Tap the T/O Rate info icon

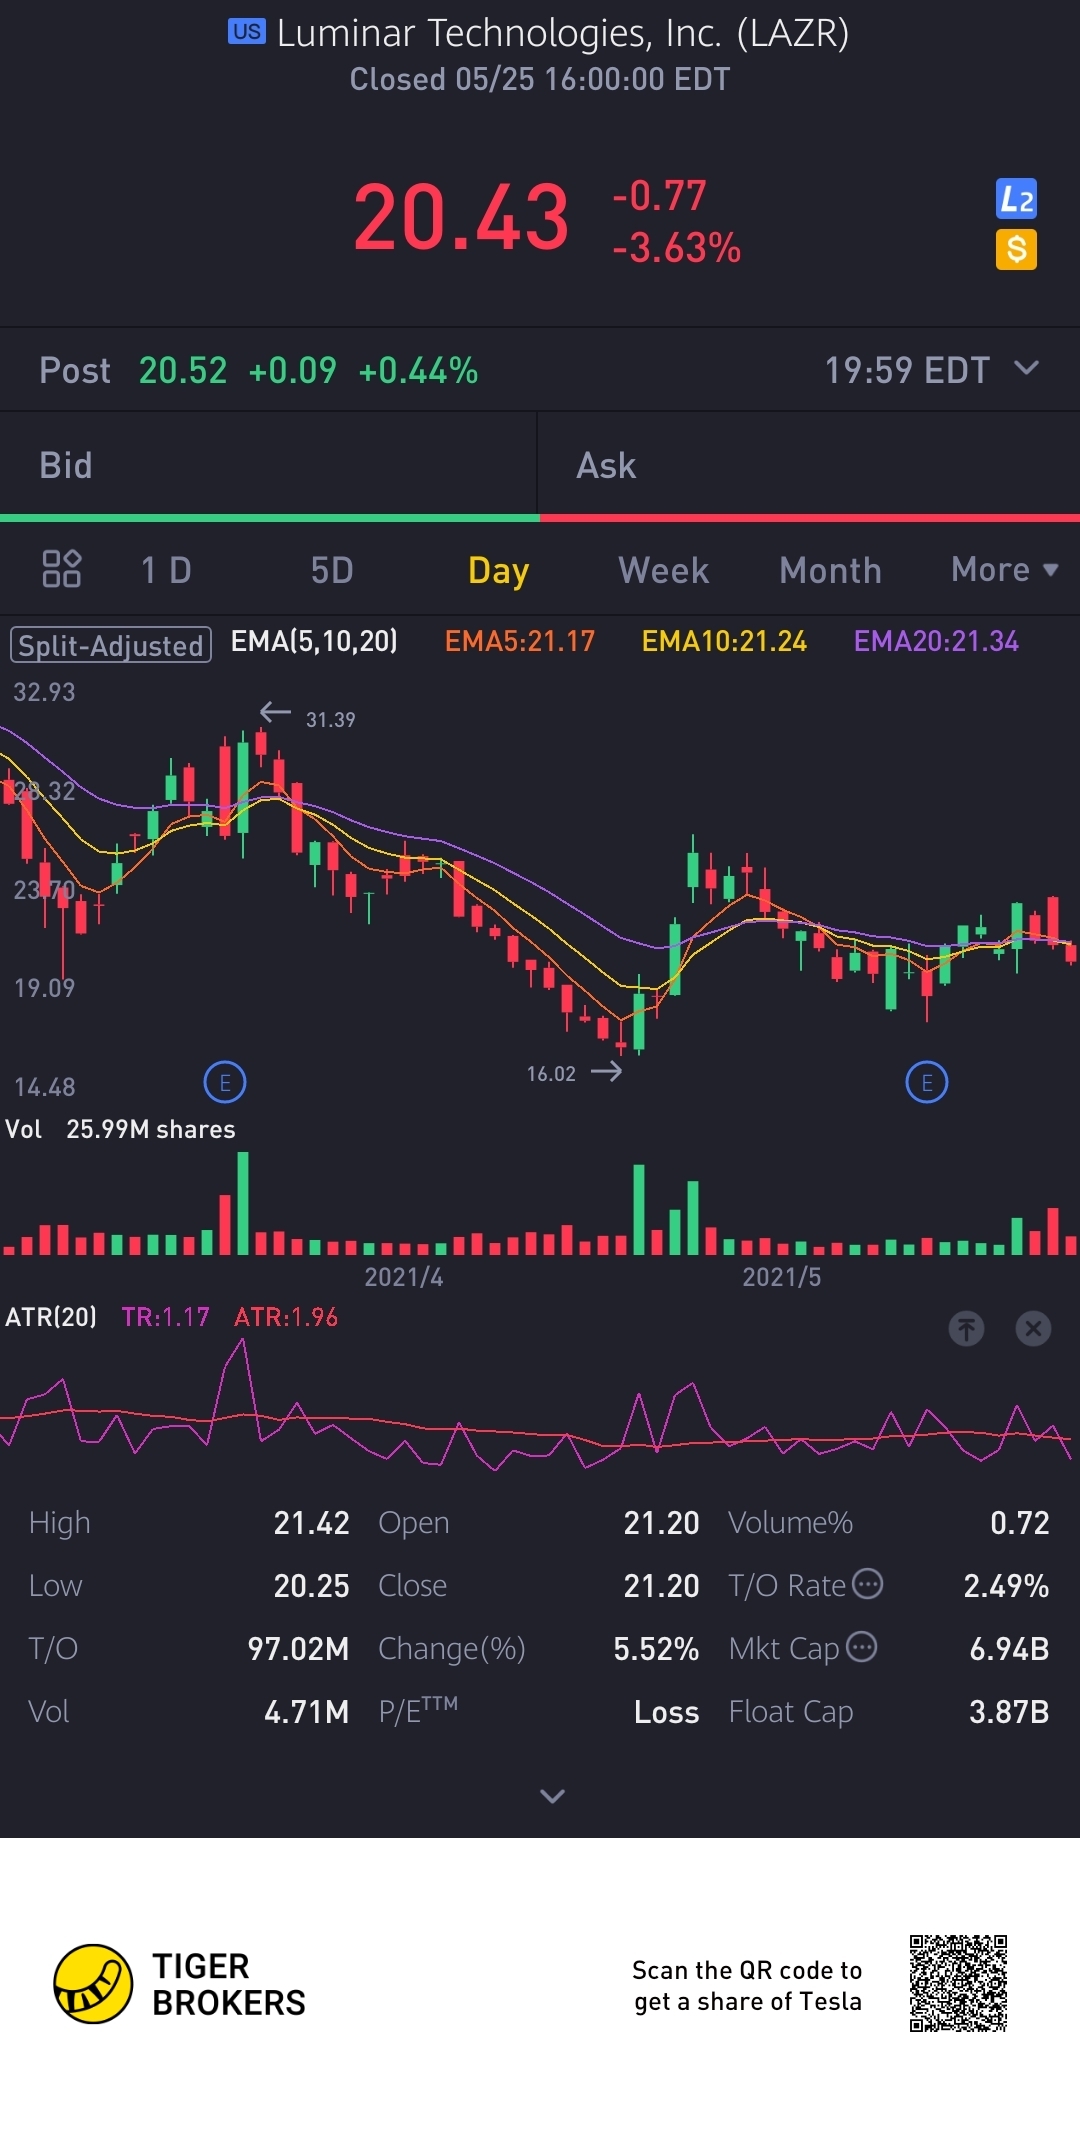(867, 1584)
